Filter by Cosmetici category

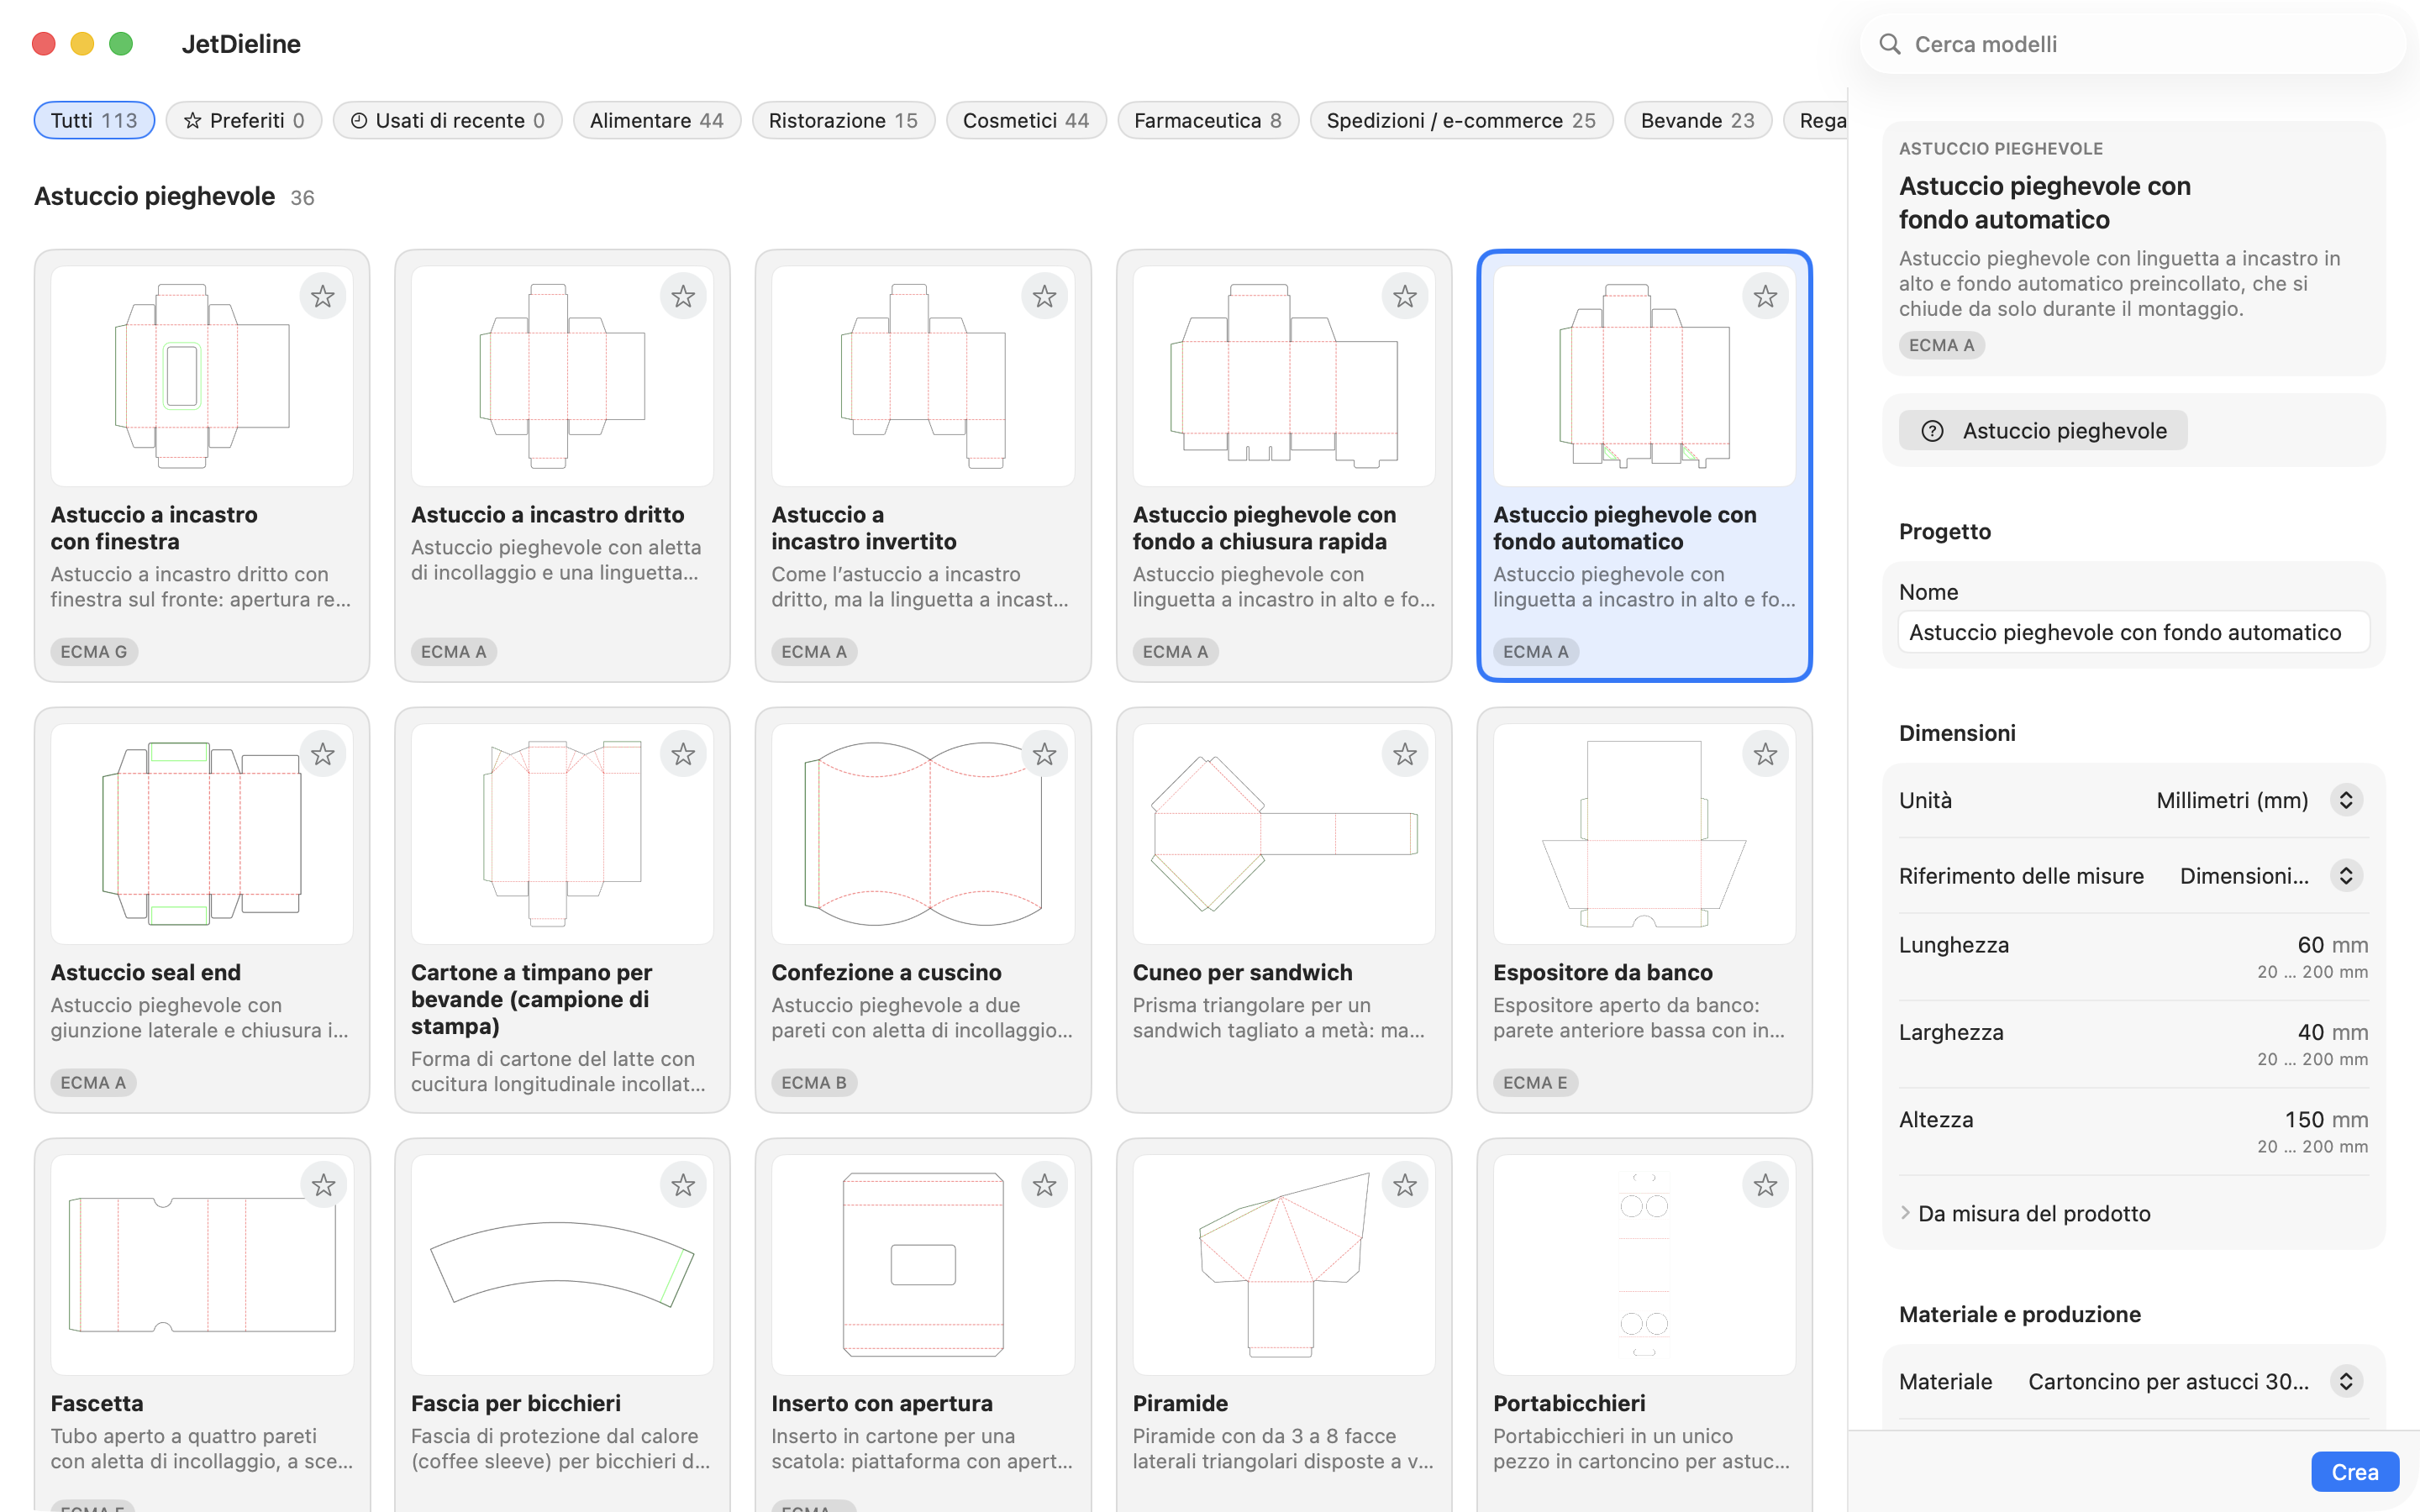(1026, 120)
